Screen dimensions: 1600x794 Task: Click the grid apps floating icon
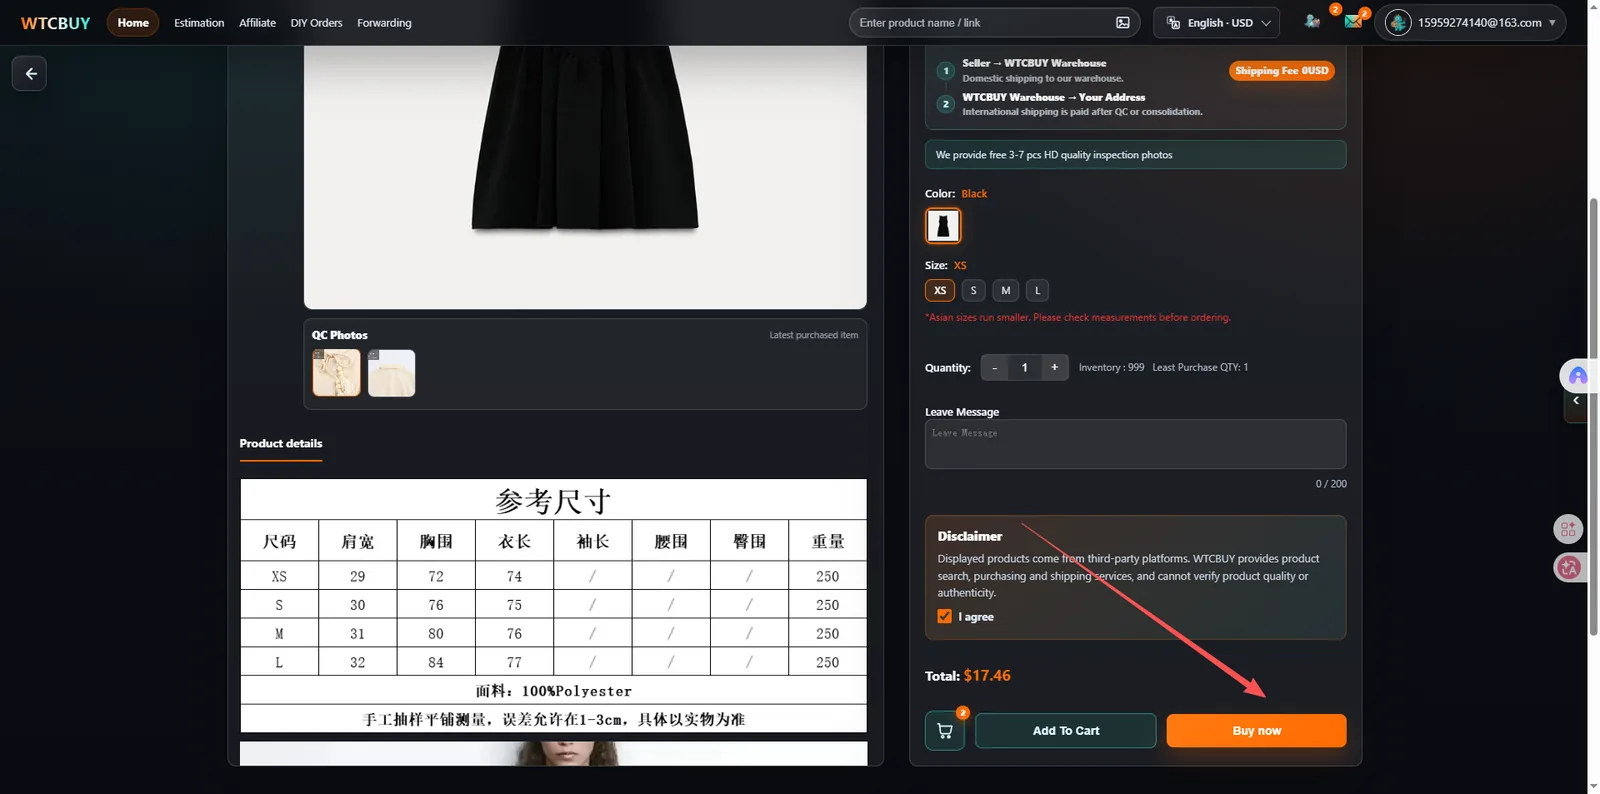click(1568, 528)
